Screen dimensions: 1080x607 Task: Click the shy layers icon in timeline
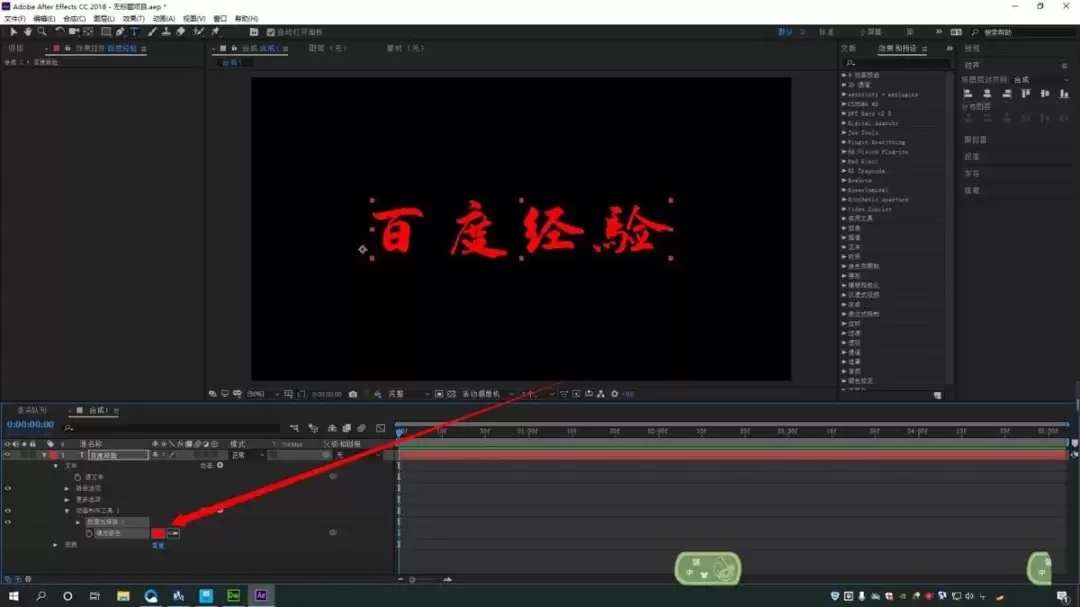pos(332,429)
